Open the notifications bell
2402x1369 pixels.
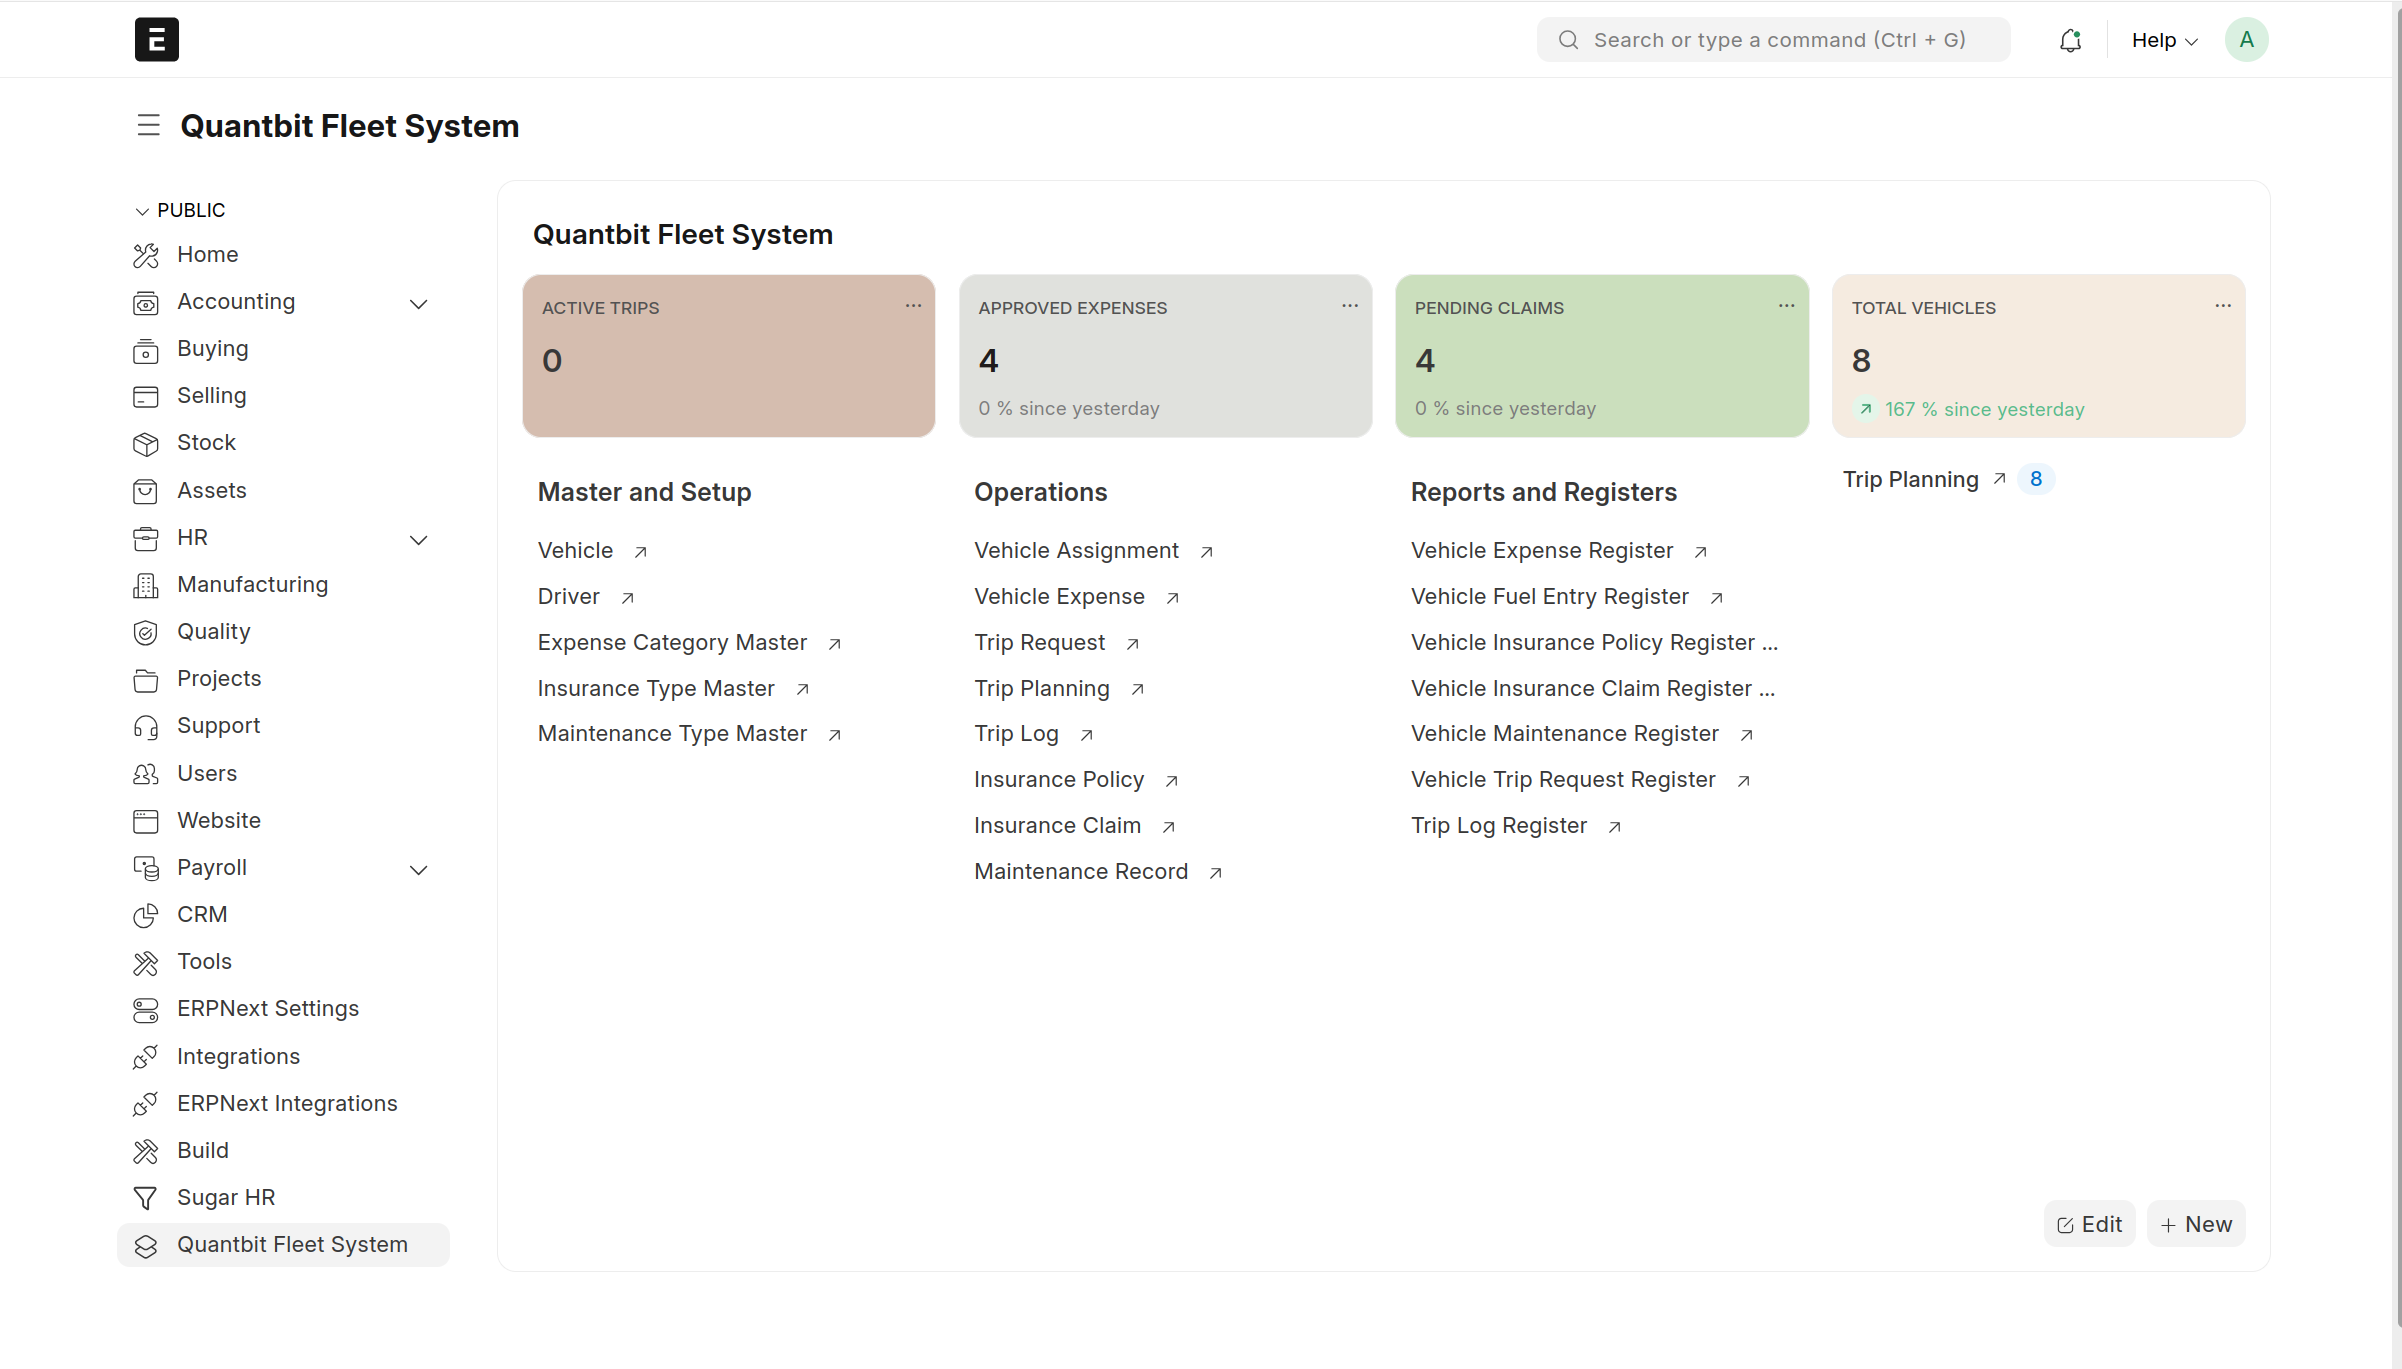2070,40
